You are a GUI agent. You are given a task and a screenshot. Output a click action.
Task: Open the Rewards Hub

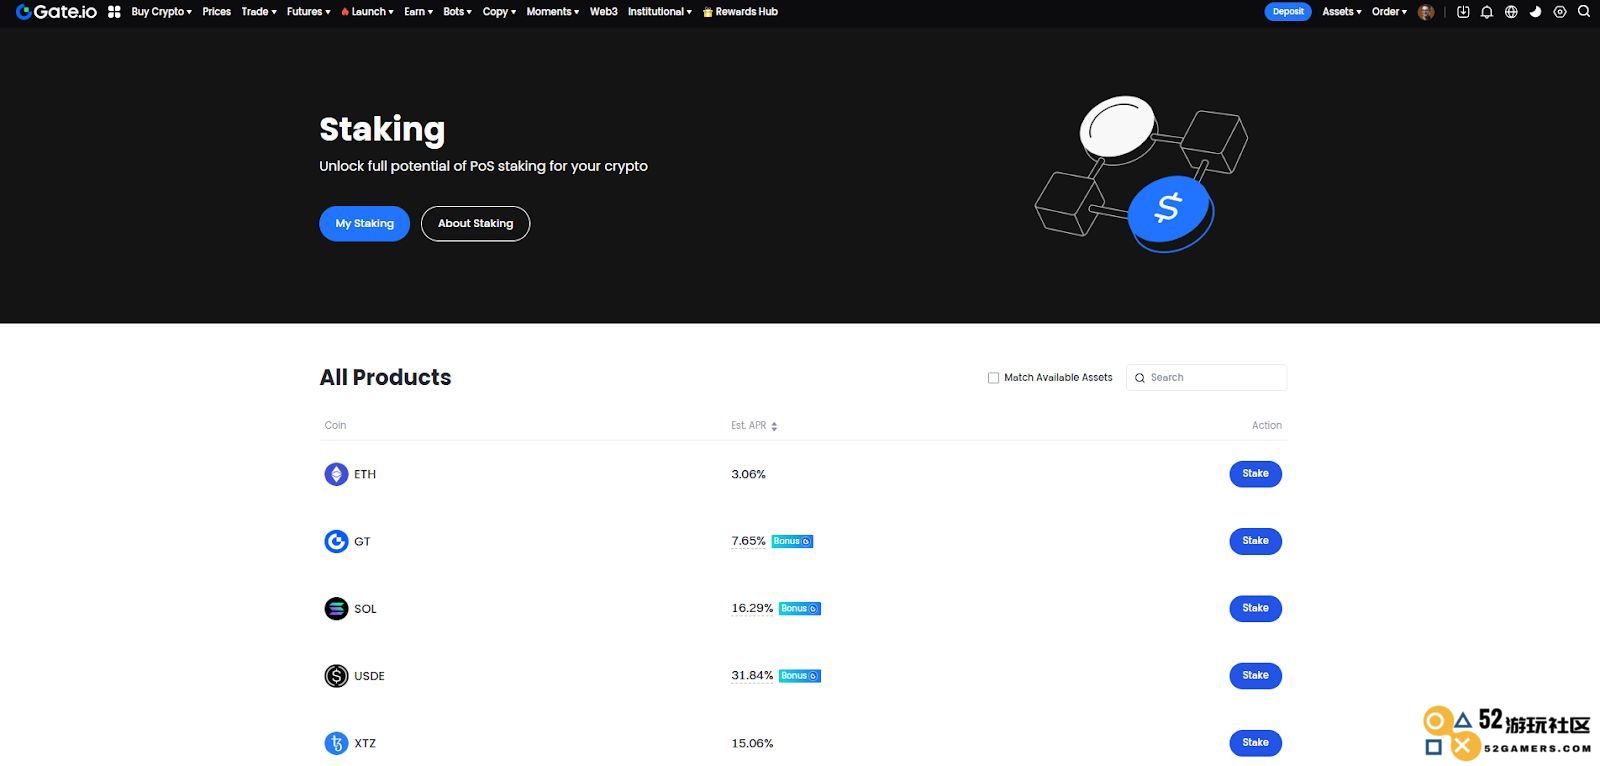740,12
